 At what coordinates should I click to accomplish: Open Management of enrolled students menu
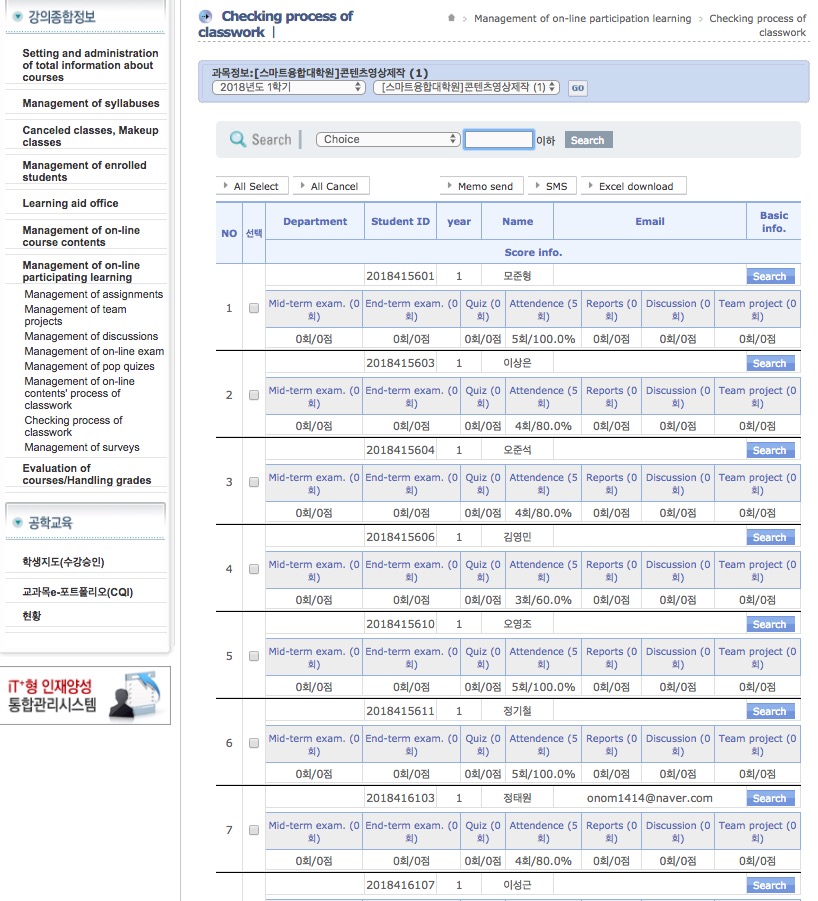tap(84, 171)
